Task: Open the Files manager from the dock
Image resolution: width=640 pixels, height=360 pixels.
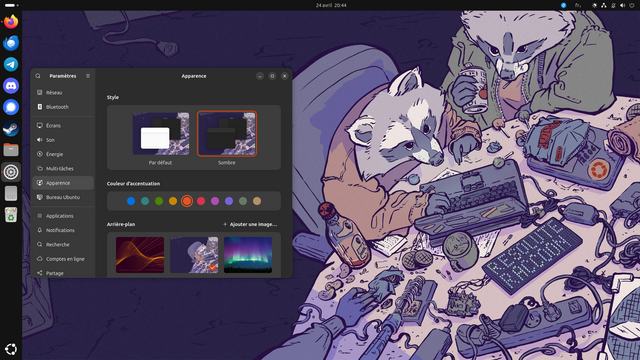Action: (11, 150)
